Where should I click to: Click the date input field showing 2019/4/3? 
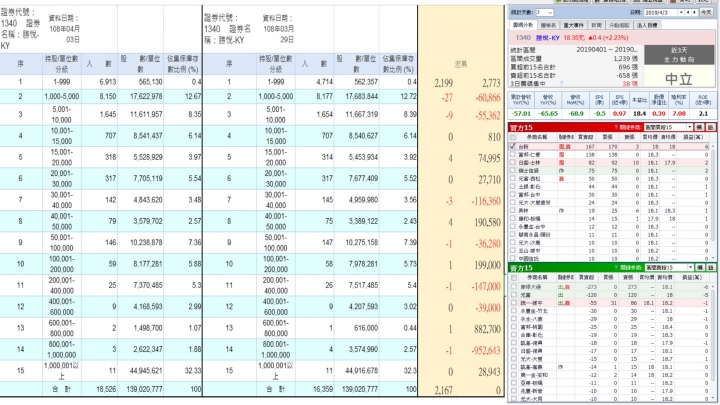[660, 13]
